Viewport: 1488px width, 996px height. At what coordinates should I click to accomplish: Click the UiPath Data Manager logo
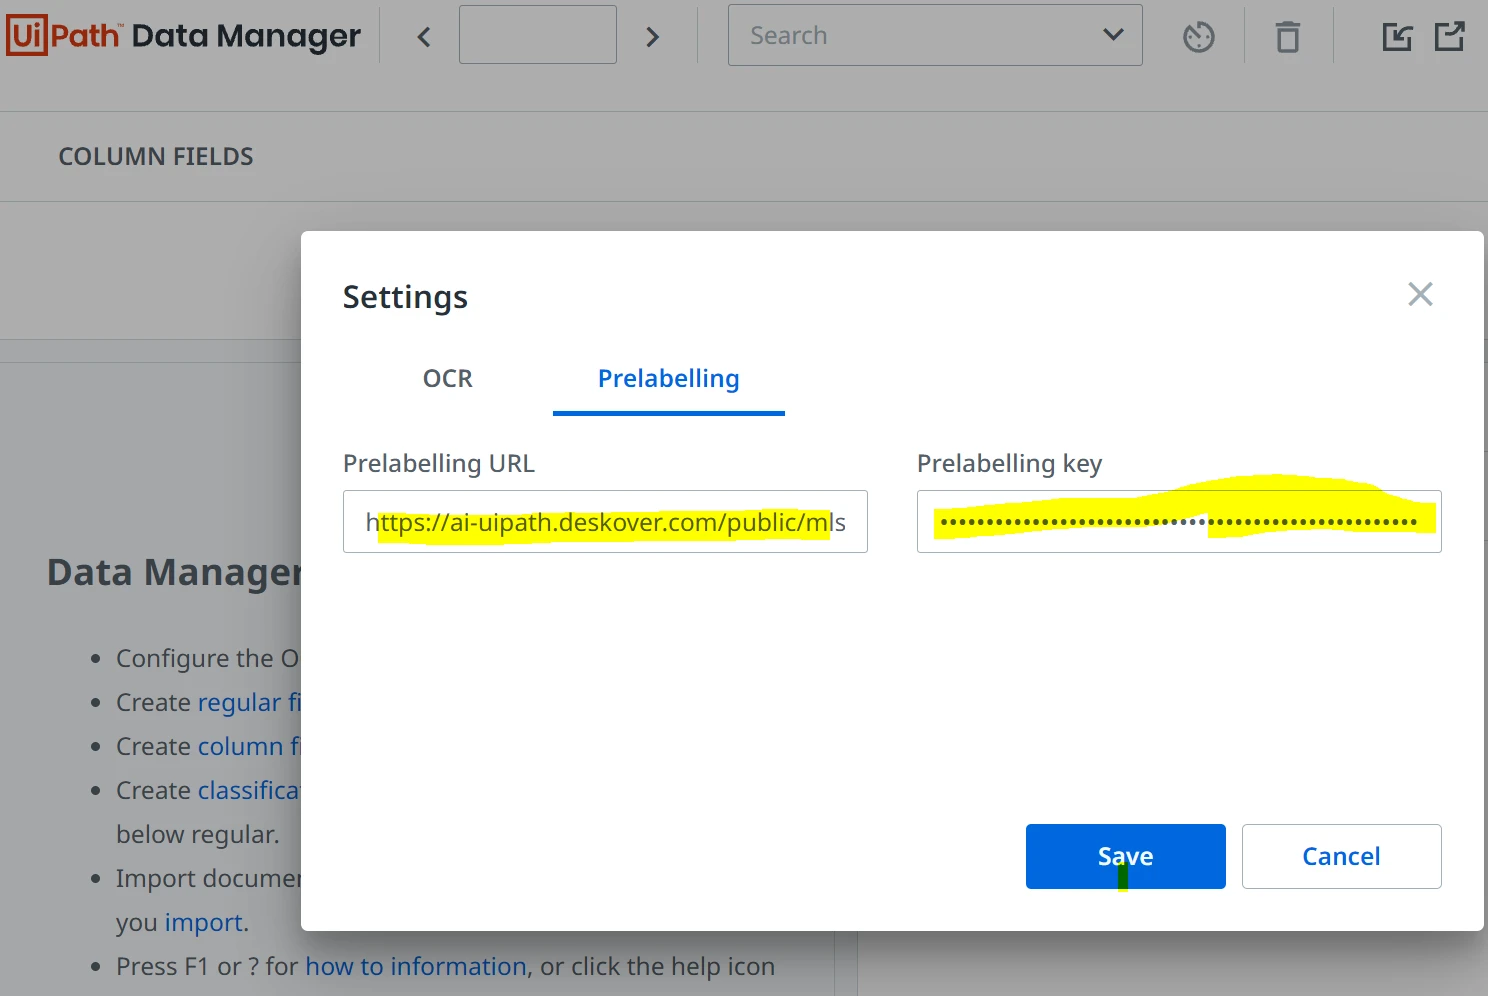tap(184, 36)
